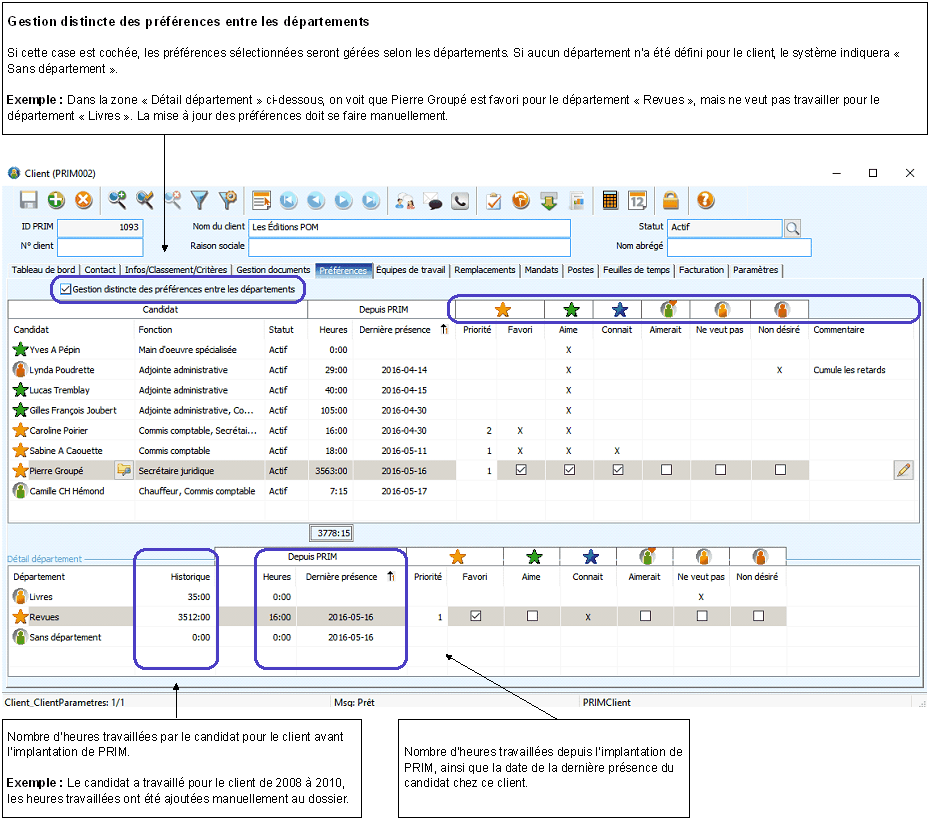The image size is (930, 820).
Task: Check 'Non désiré' box for Pierre Groupé
Action: tap(779, 470)
